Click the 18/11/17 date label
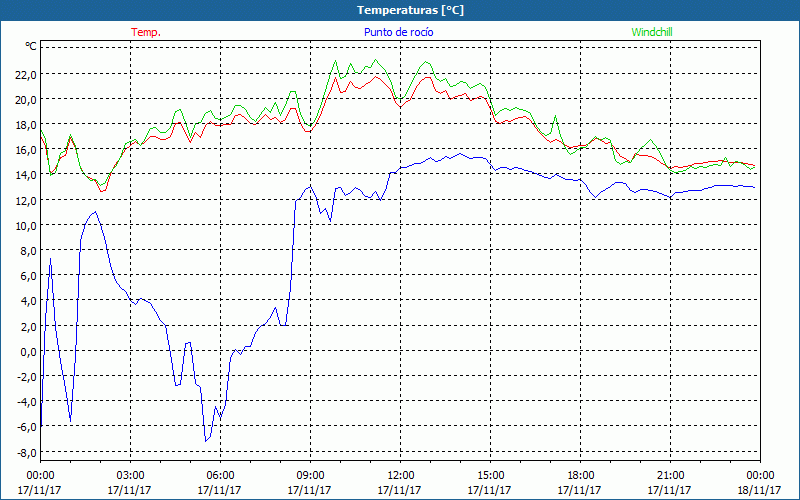Viewport: 800px width, 500px height. pyautogui.click(x=759, y=490)
